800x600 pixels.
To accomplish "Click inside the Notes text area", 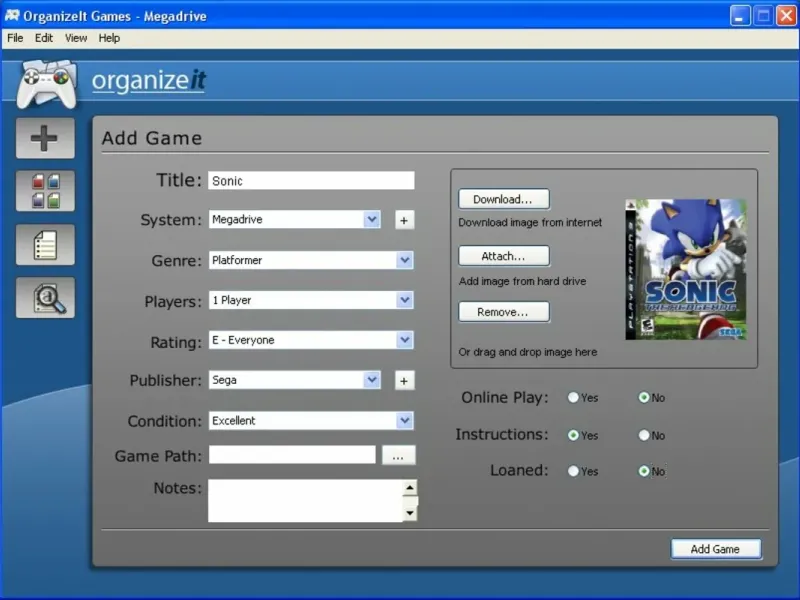I will [305, 501].
